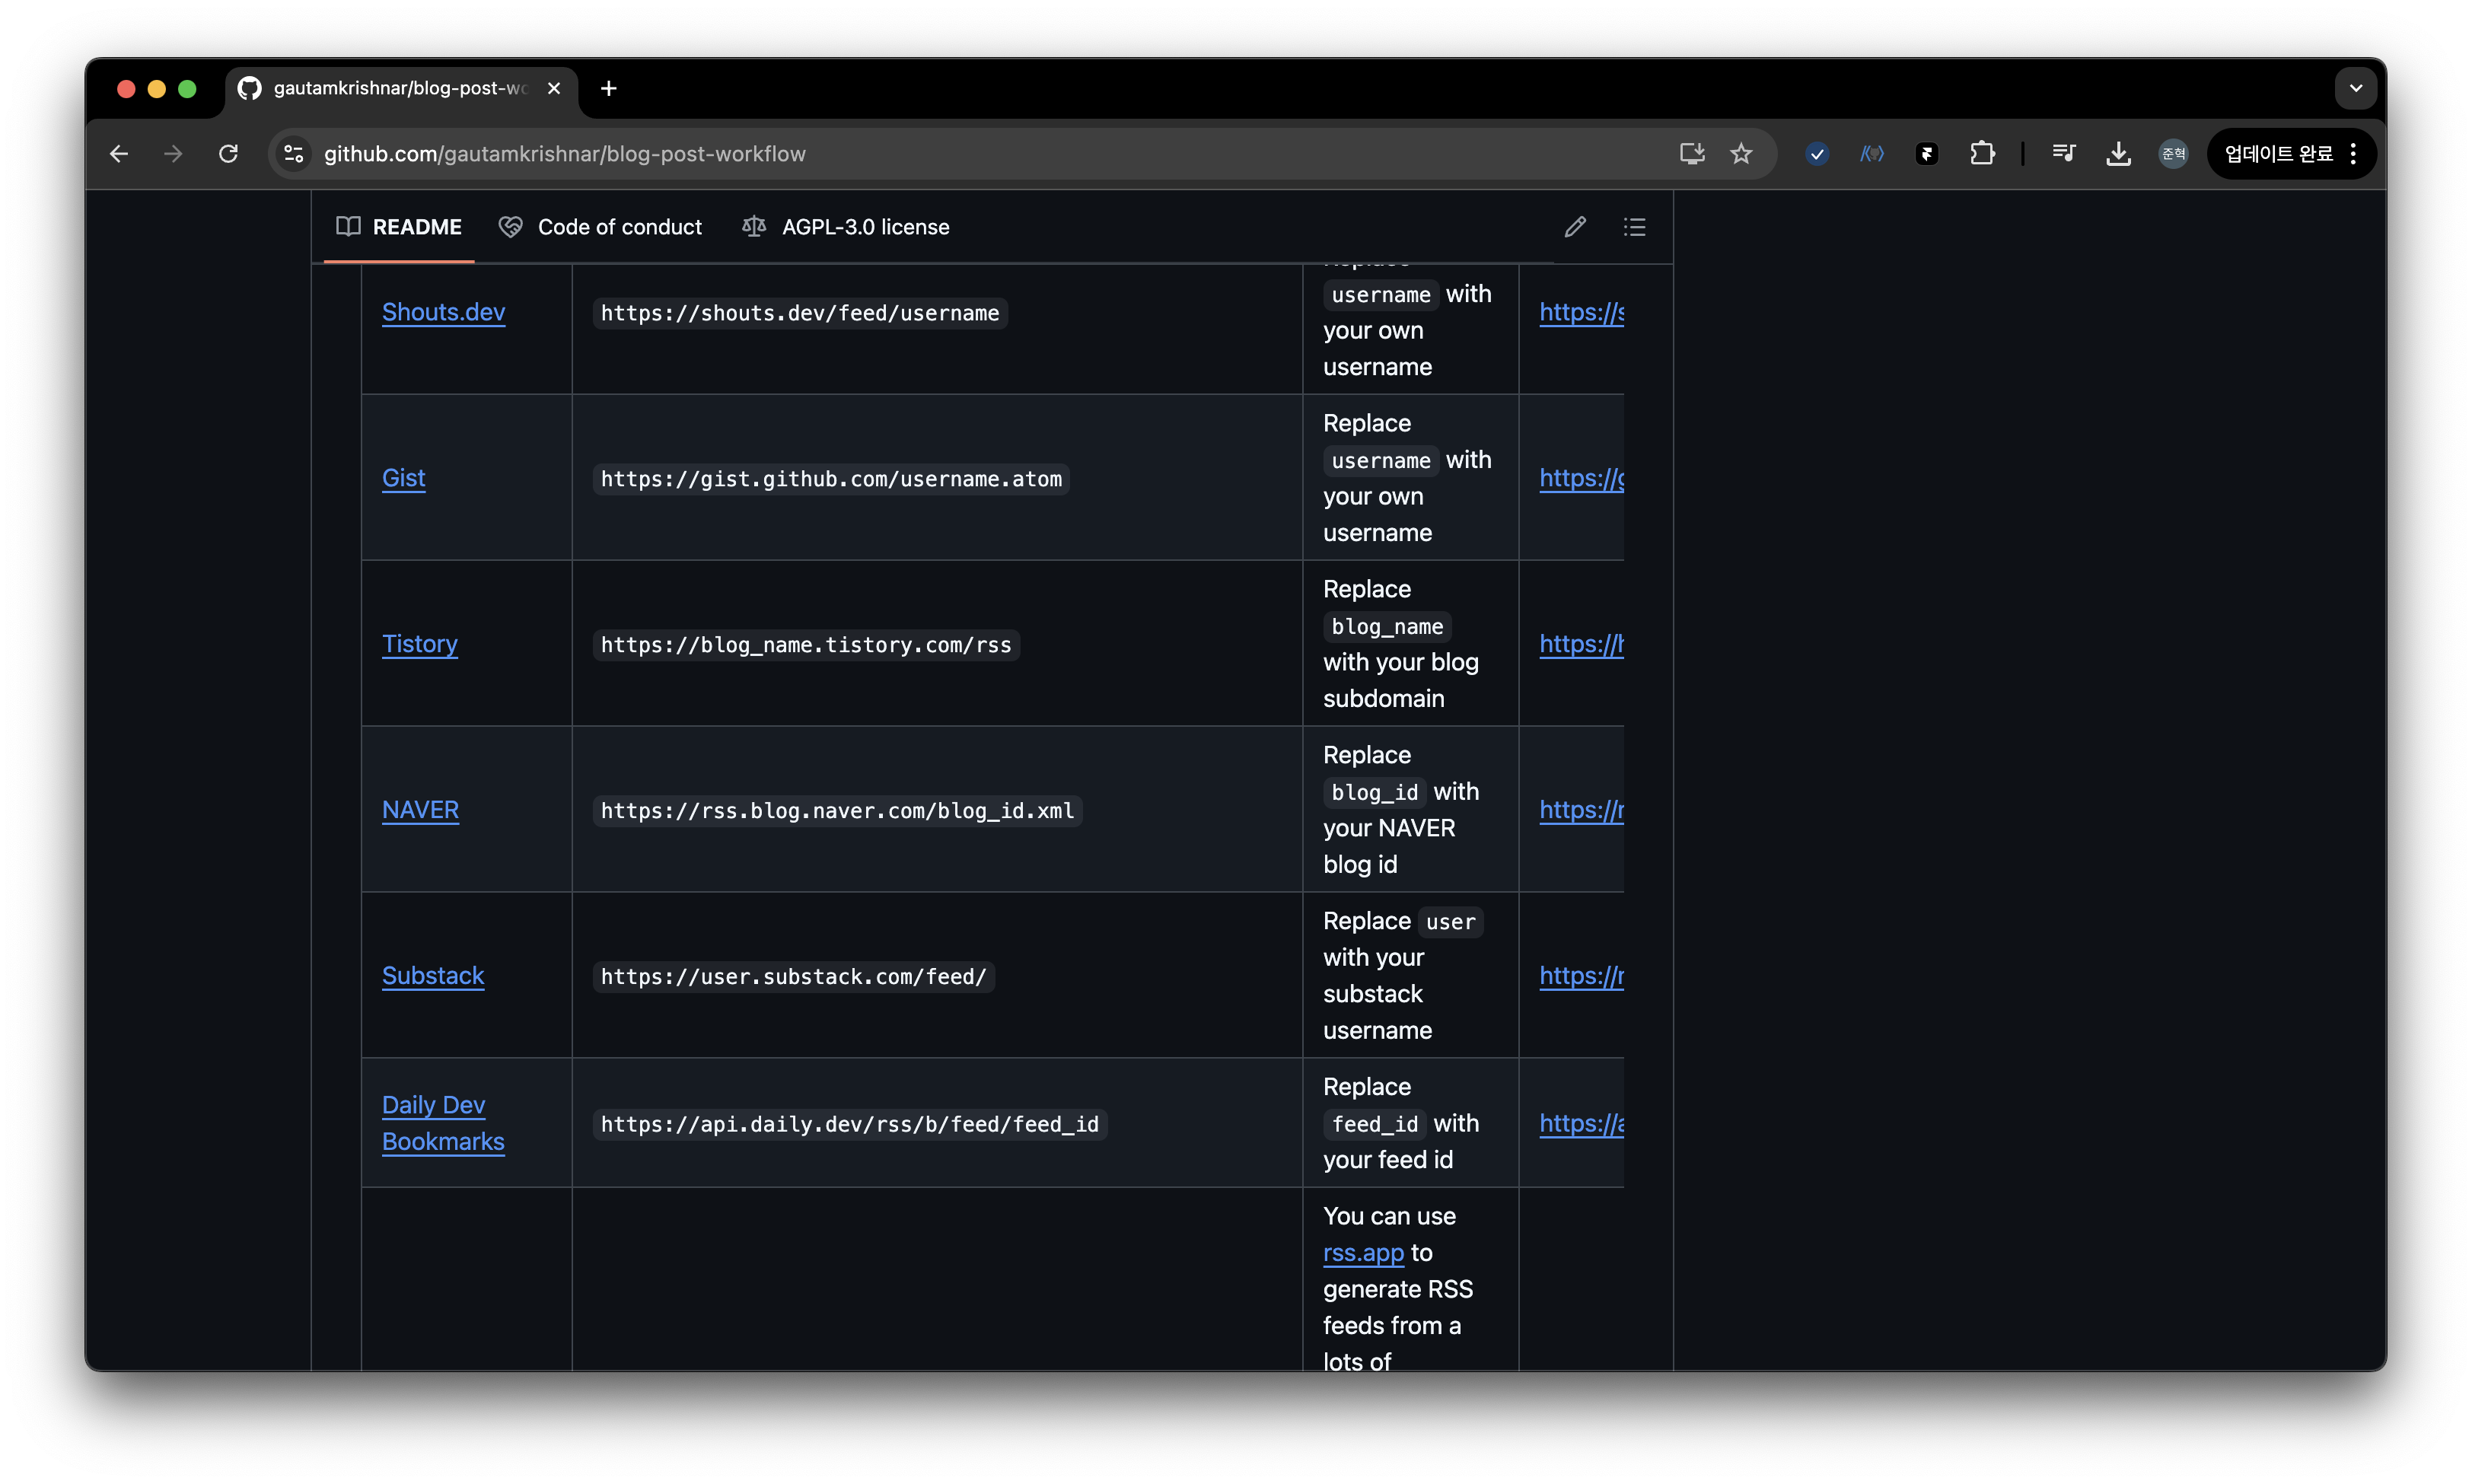The width and height of the screenshot is (2472, 1484).
Task: Show browser downloads
Action: tap(2118, 153)
